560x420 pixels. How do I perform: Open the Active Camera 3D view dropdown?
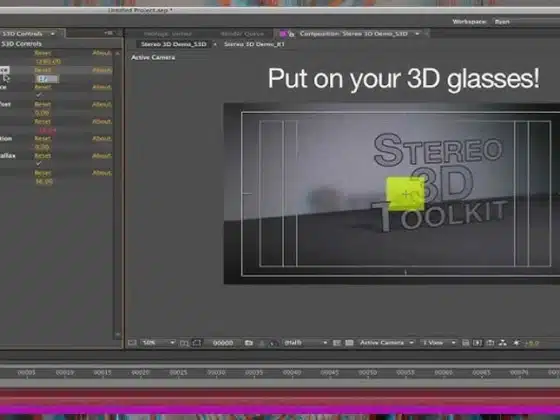click(387, 343)
